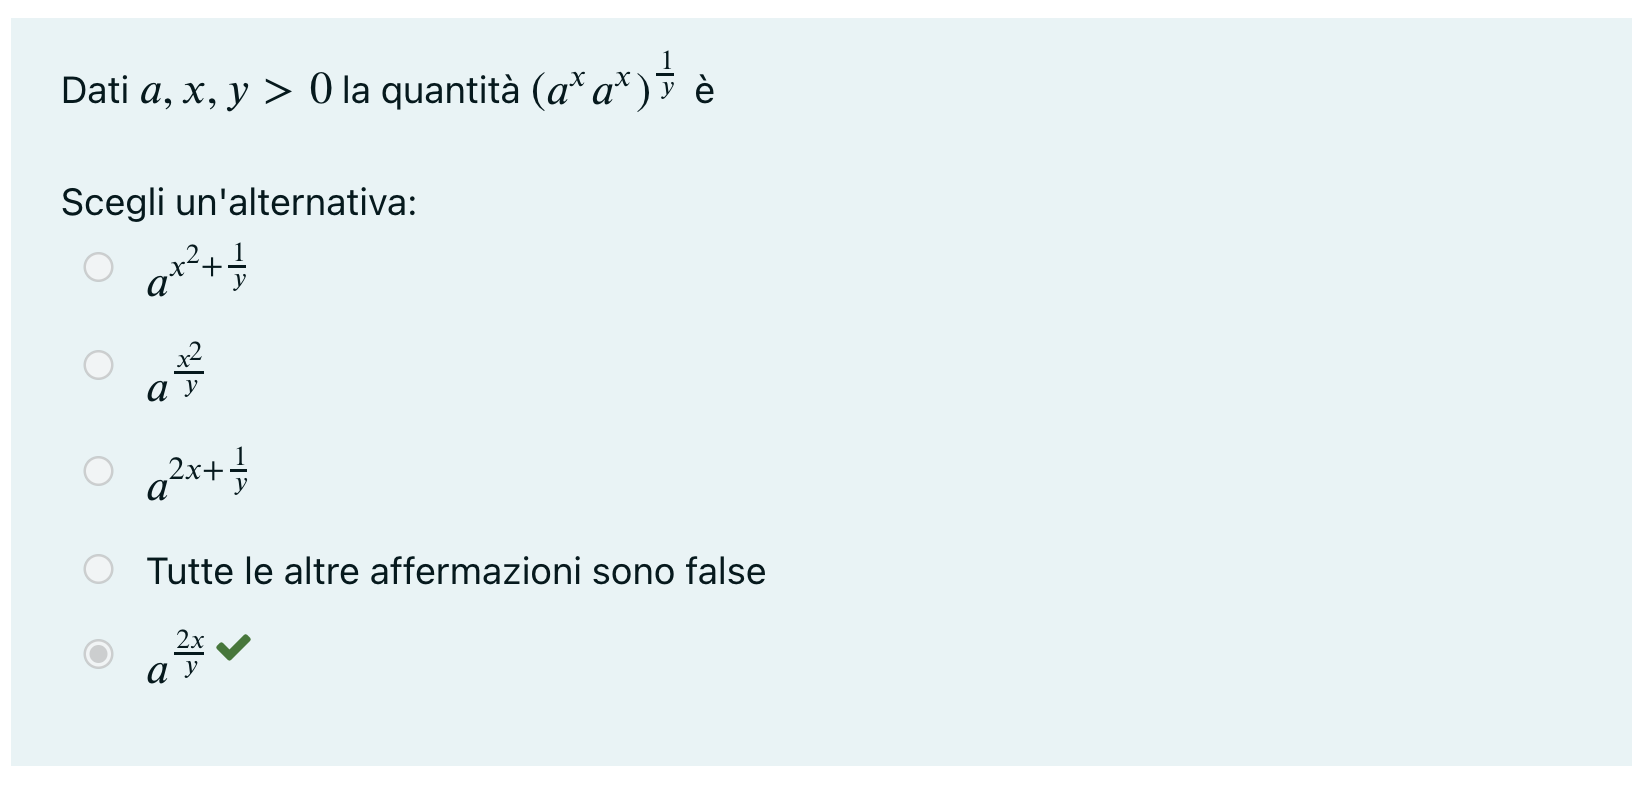
Task: Click the word 'Dati' in the question
Action: pyautogui.click(x=95, y=91)
